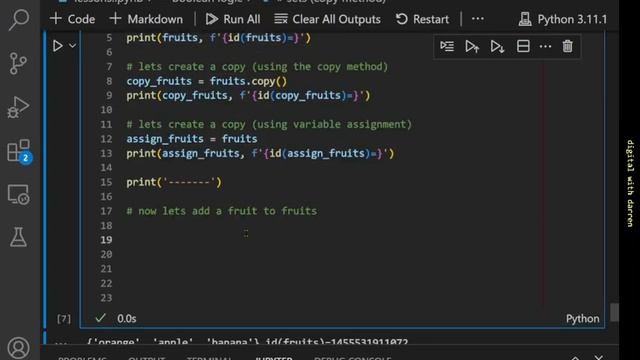Click the 0.0s execution time label
Screen dimensions: 640x360
127,318
